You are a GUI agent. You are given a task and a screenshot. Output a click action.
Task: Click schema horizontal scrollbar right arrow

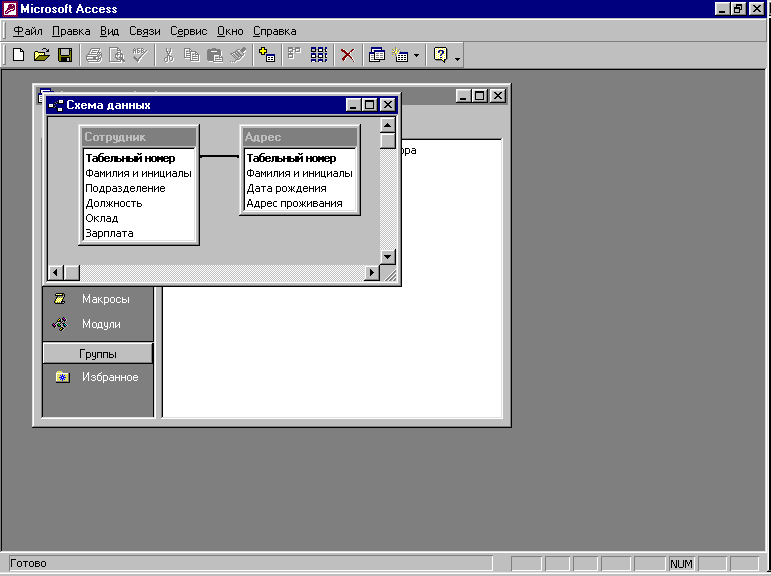[x=372, y=272]
